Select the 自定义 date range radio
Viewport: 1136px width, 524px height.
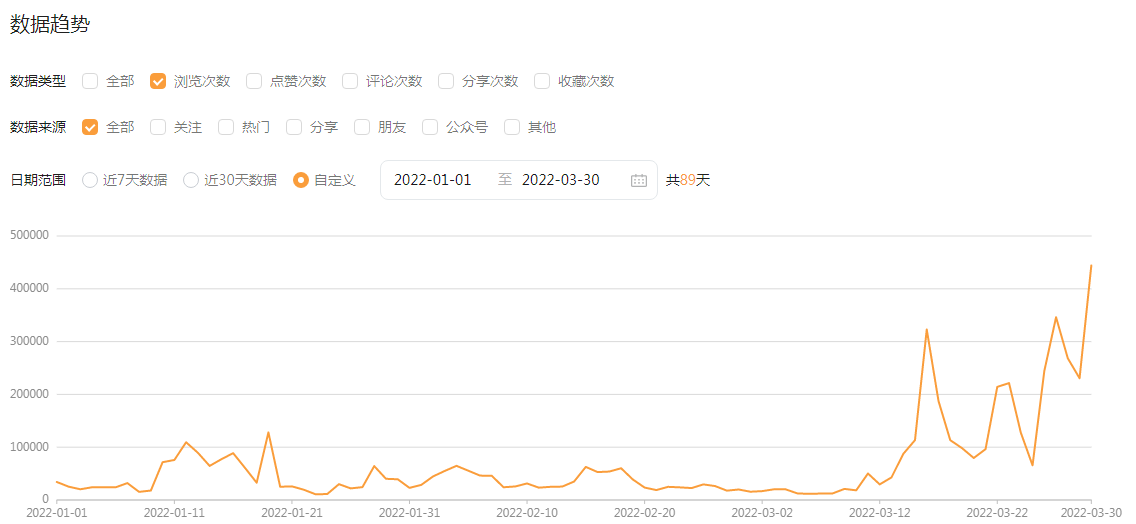(301, 180)
